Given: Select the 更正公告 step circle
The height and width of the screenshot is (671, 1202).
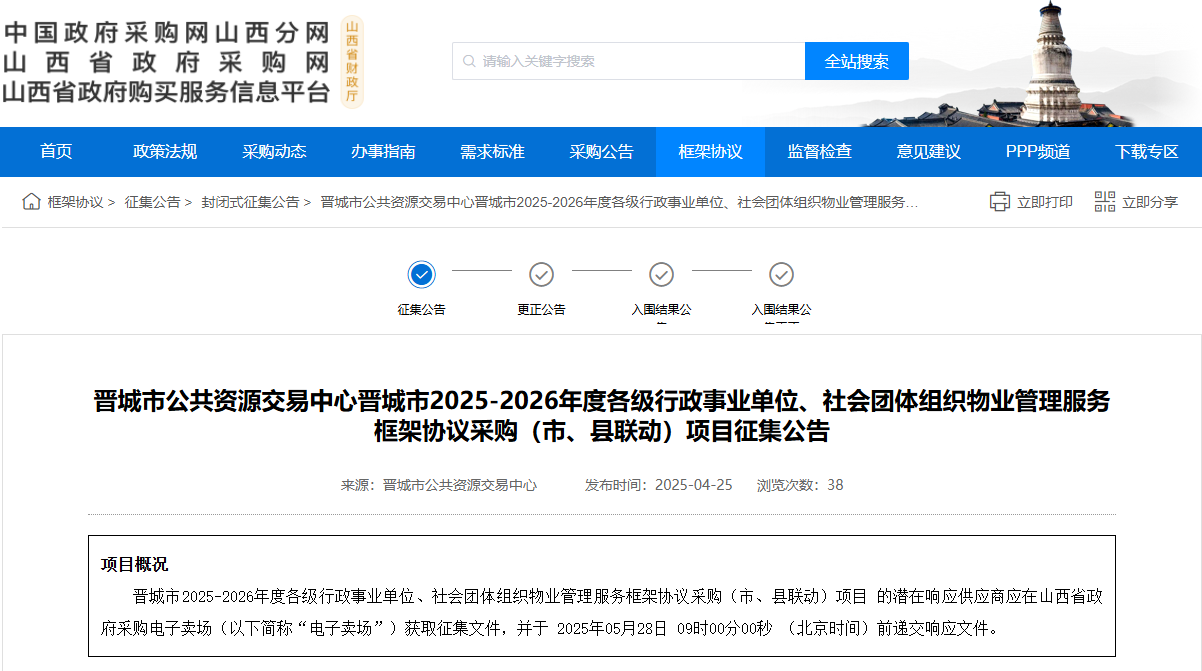Looking at the screenshot, I should [541, 274].
